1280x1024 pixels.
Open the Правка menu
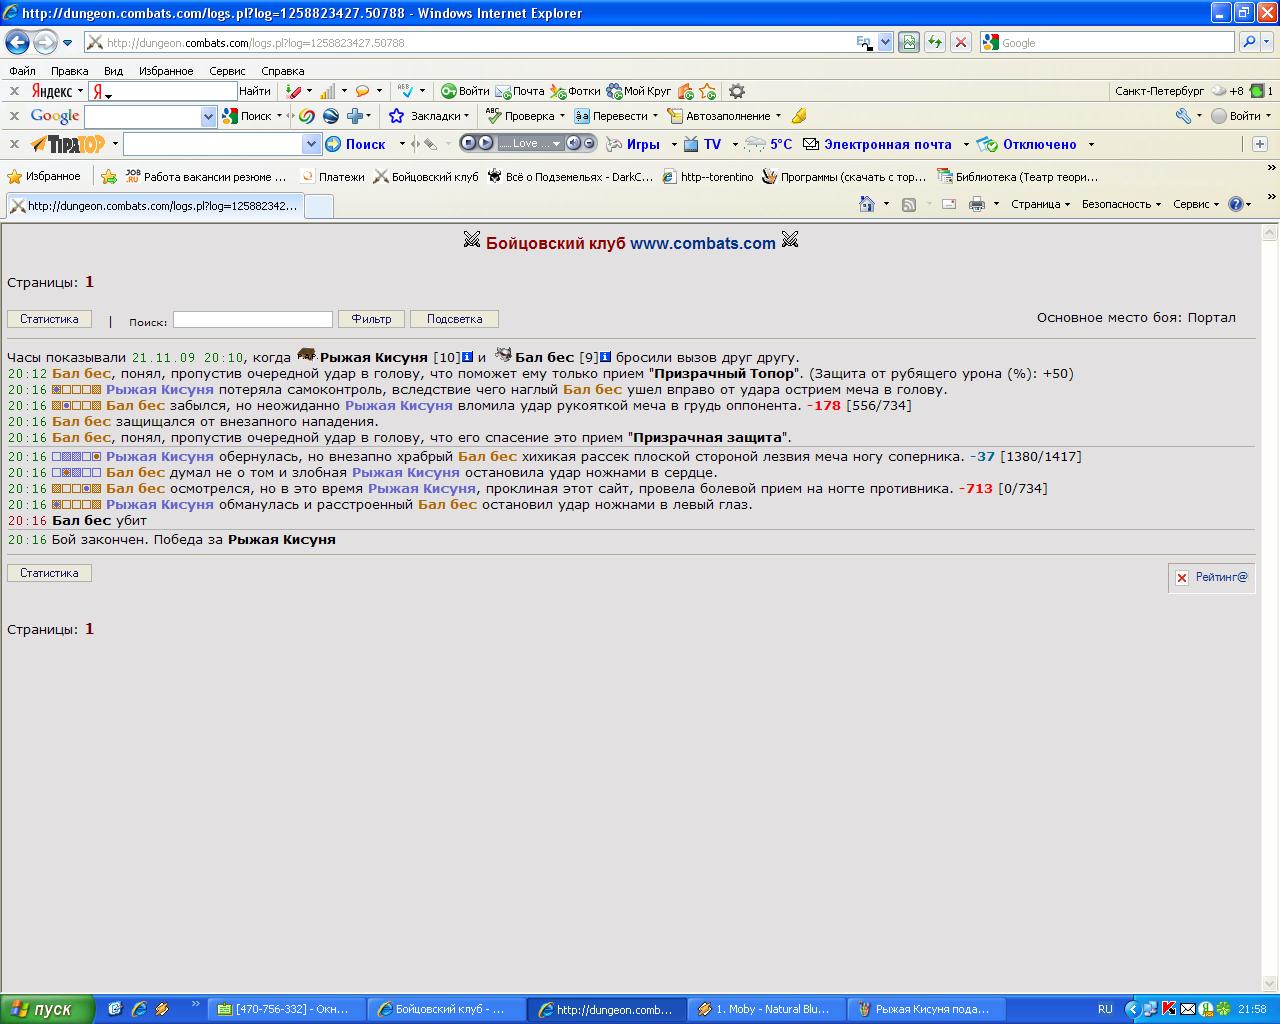pyautogui.click(x=69, y=71)
